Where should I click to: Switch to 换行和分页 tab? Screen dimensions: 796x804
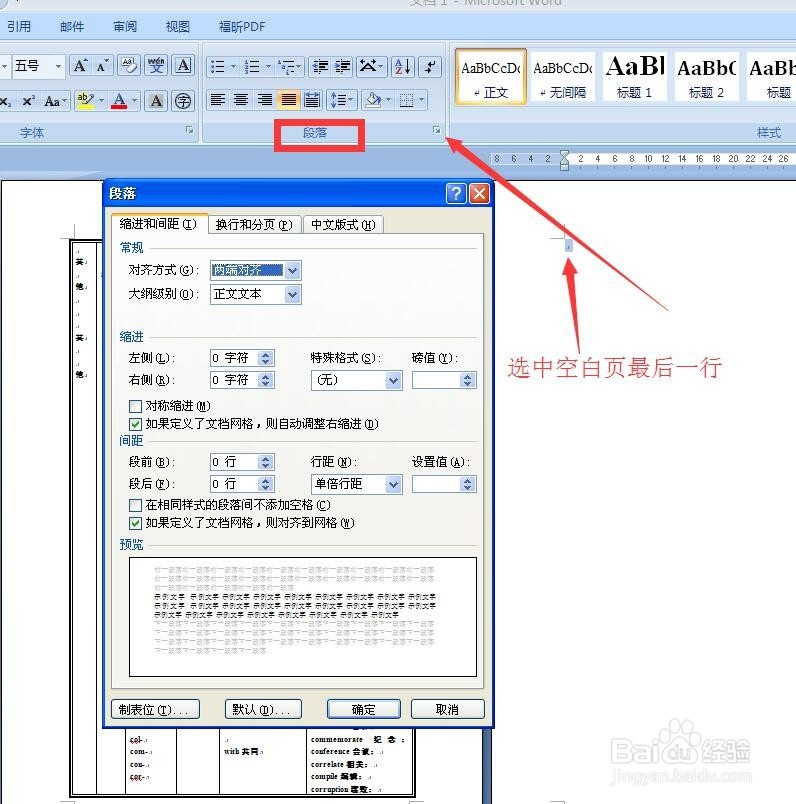pos(254,225)
